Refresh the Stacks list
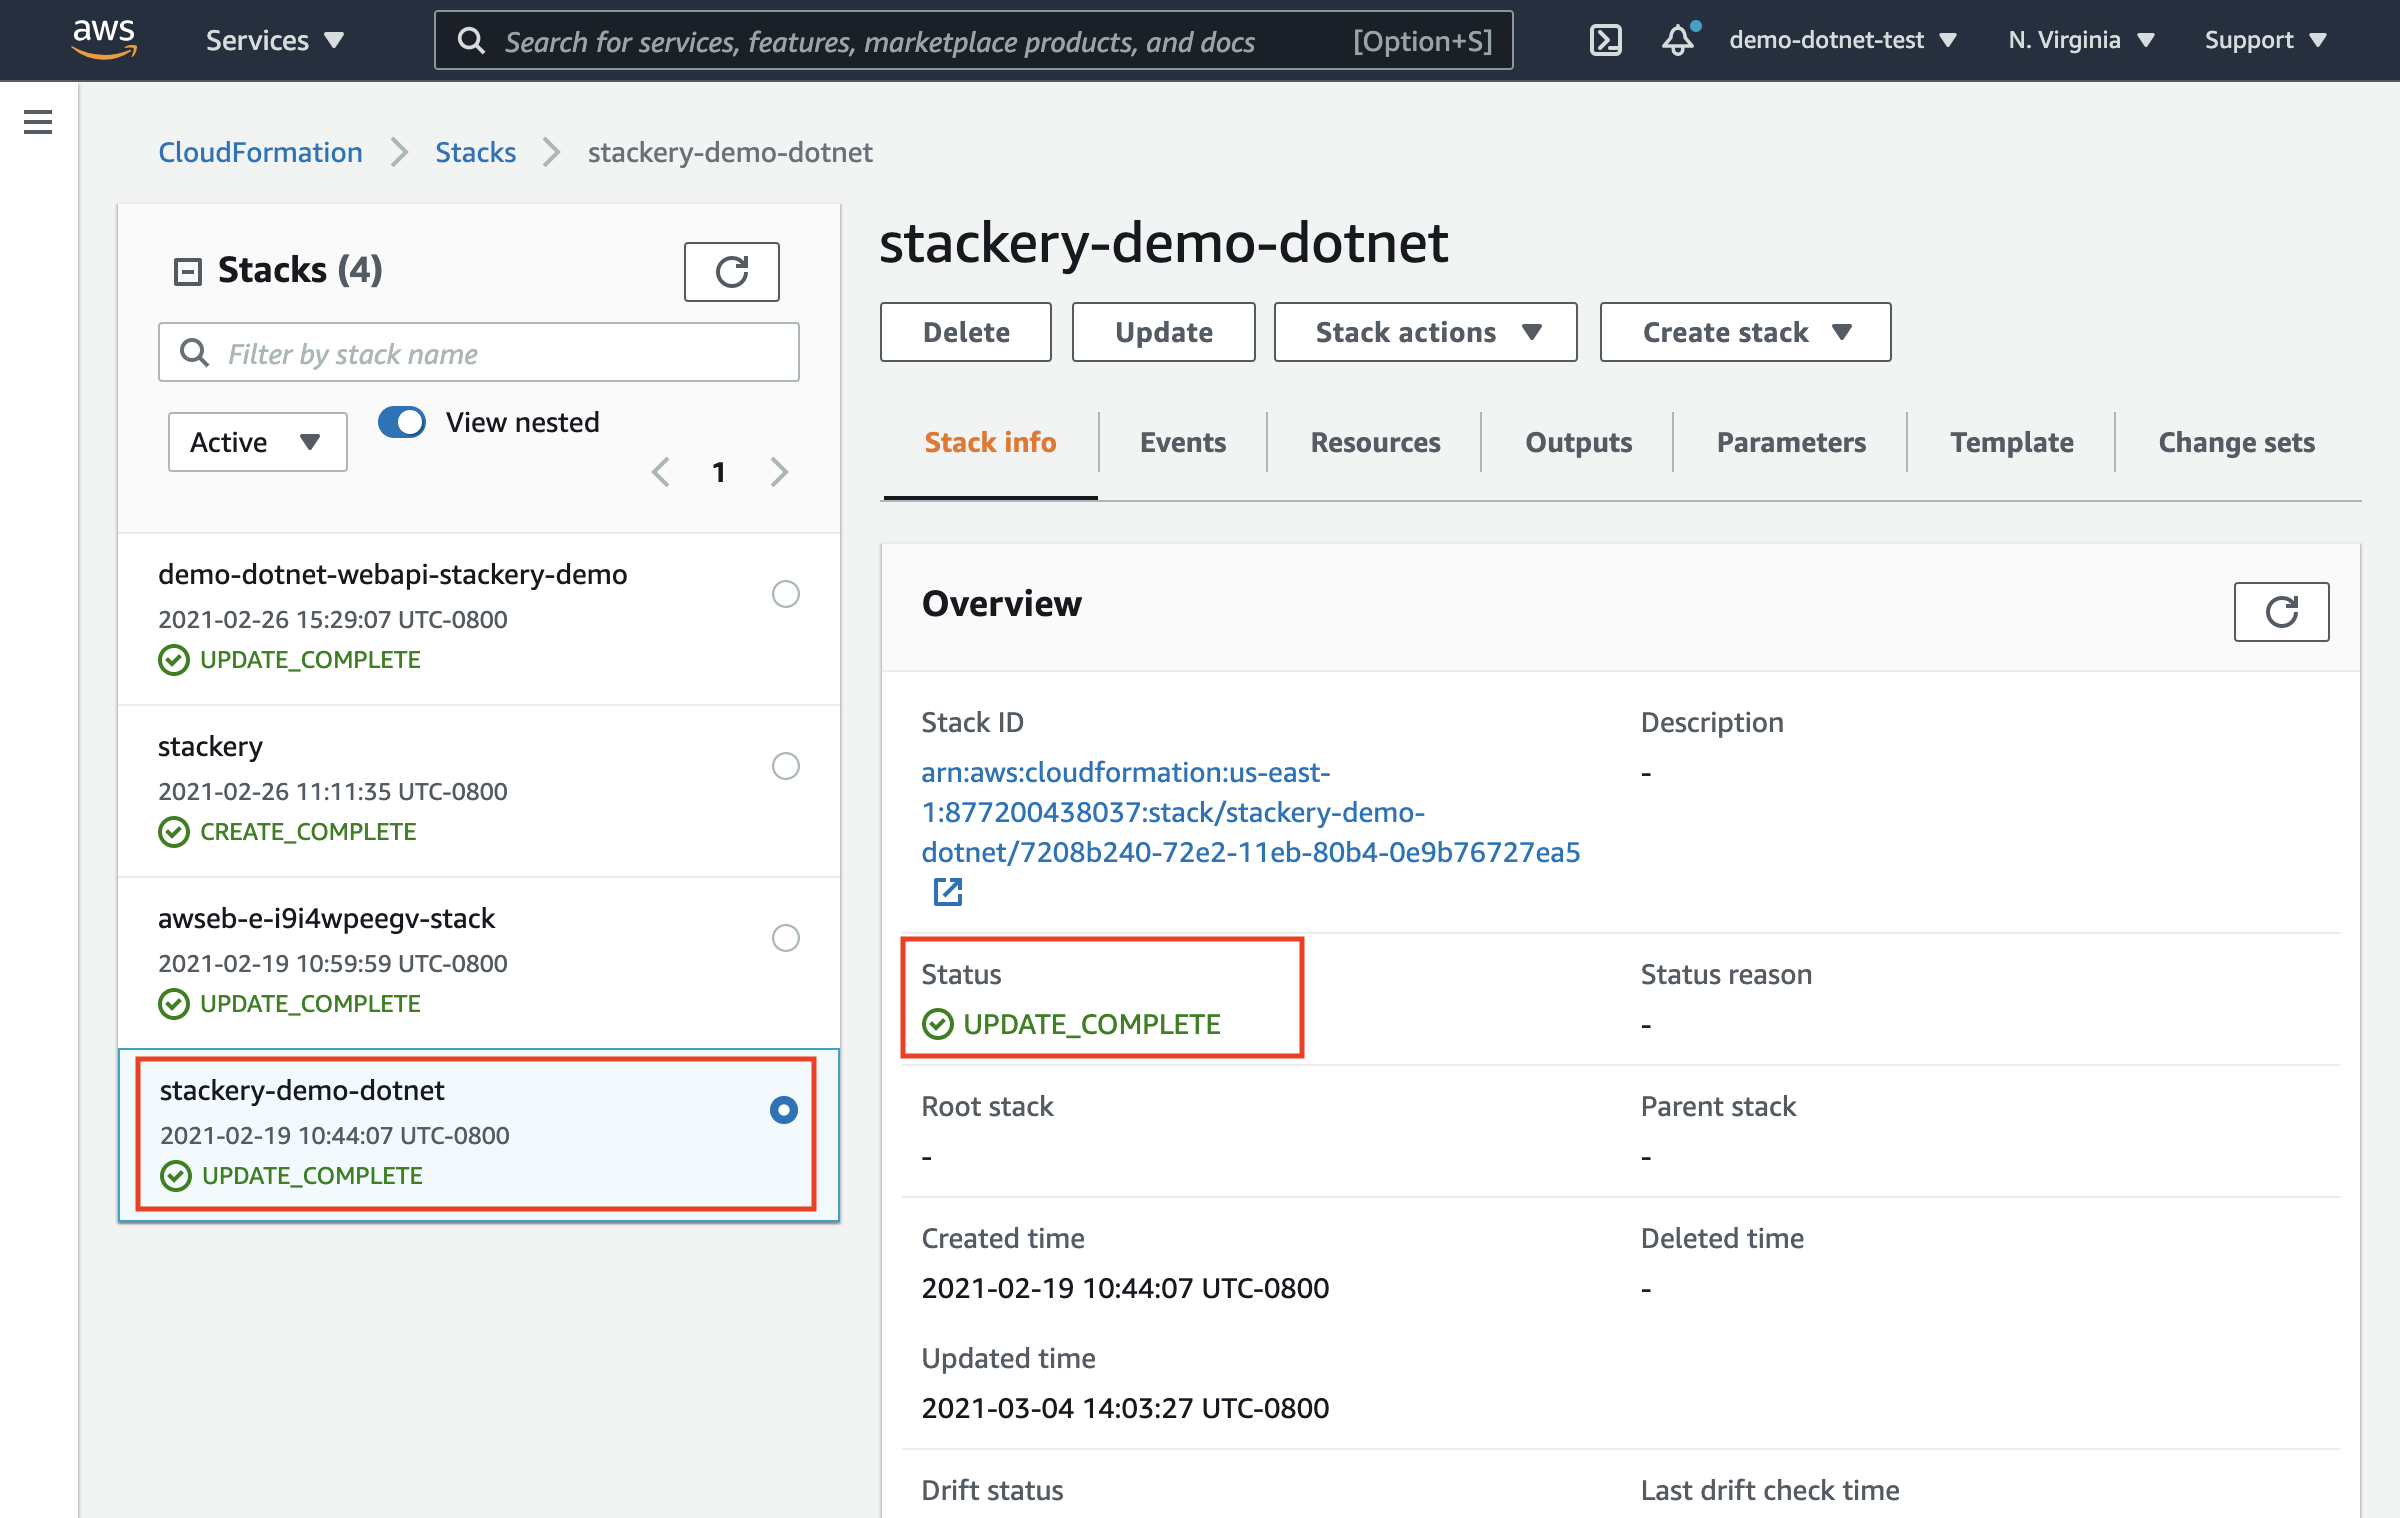 coord(732,271)
